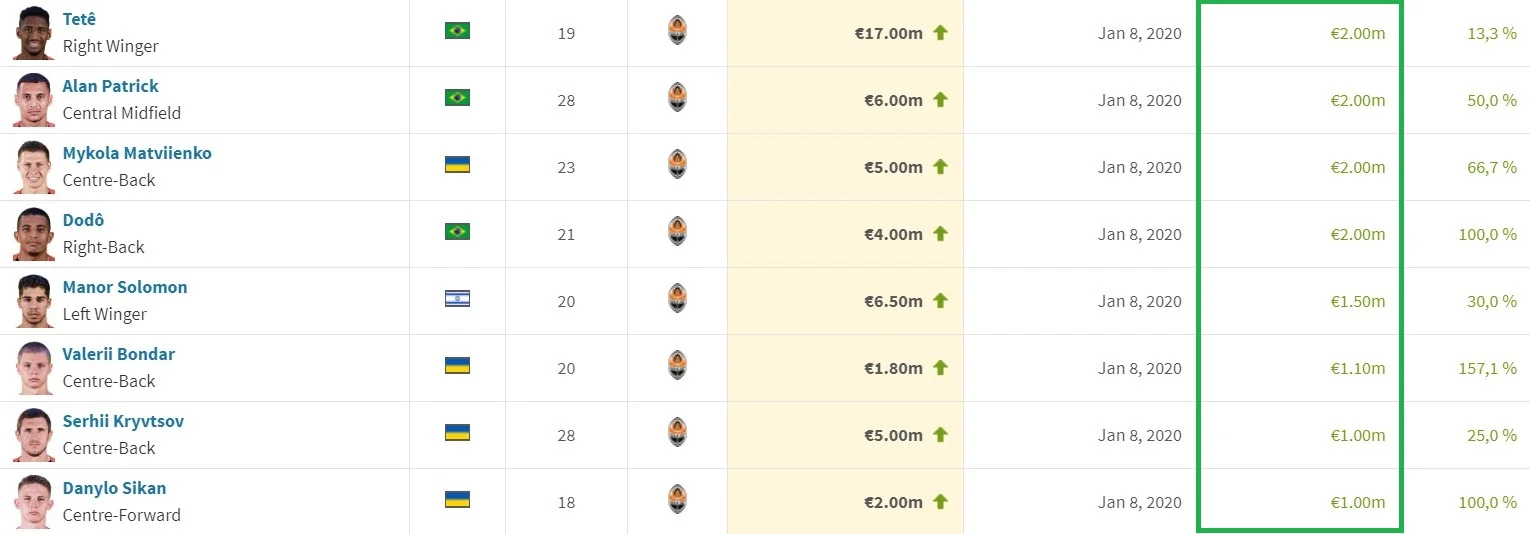Click the green up arrow beside €17.00m

pos(940,33)
